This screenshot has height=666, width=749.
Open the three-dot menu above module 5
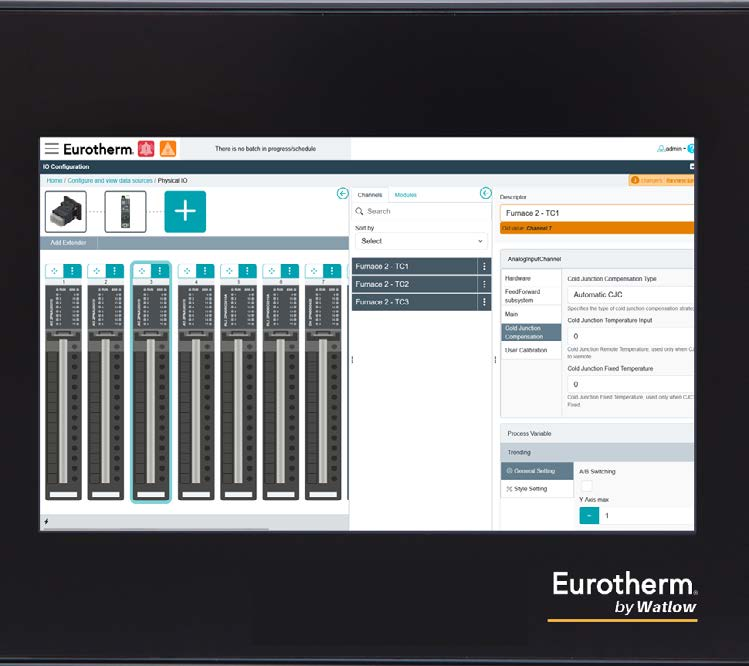pos(247,271)
